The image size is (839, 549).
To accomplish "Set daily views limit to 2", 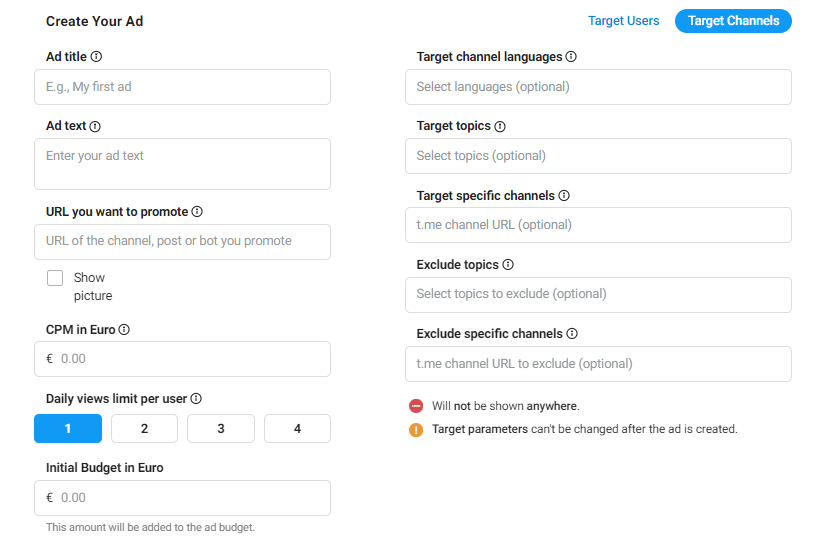I will click(x=144, y=429).
